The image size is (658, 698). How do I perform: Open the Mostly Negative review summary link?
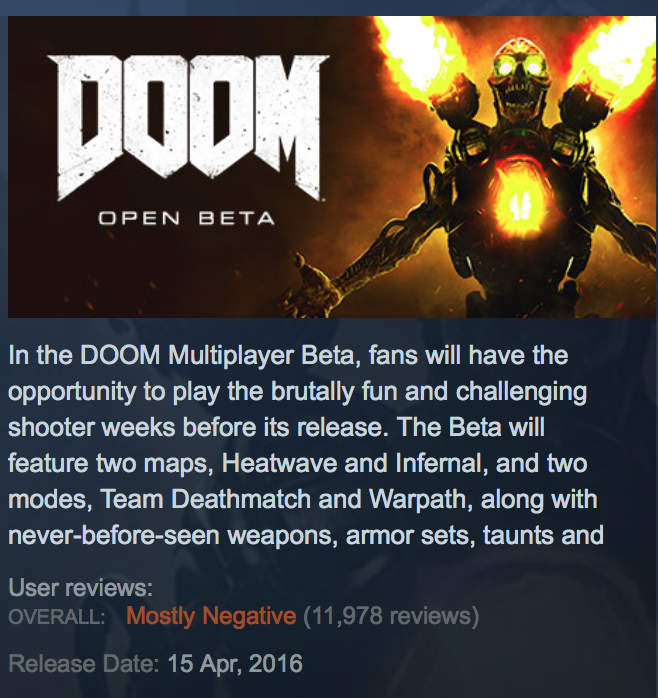[x=211, y=616]
